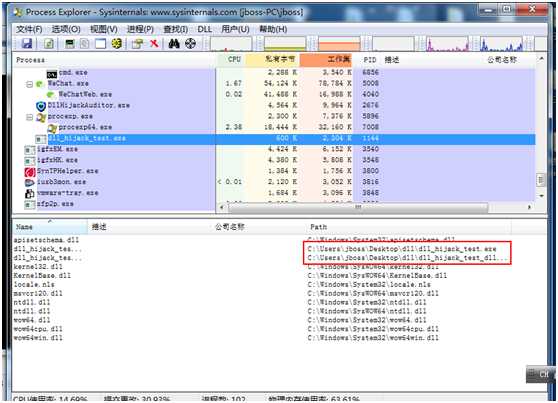
Task: Open the System Information toolbar icon
Action: click(x=69, y=43)
